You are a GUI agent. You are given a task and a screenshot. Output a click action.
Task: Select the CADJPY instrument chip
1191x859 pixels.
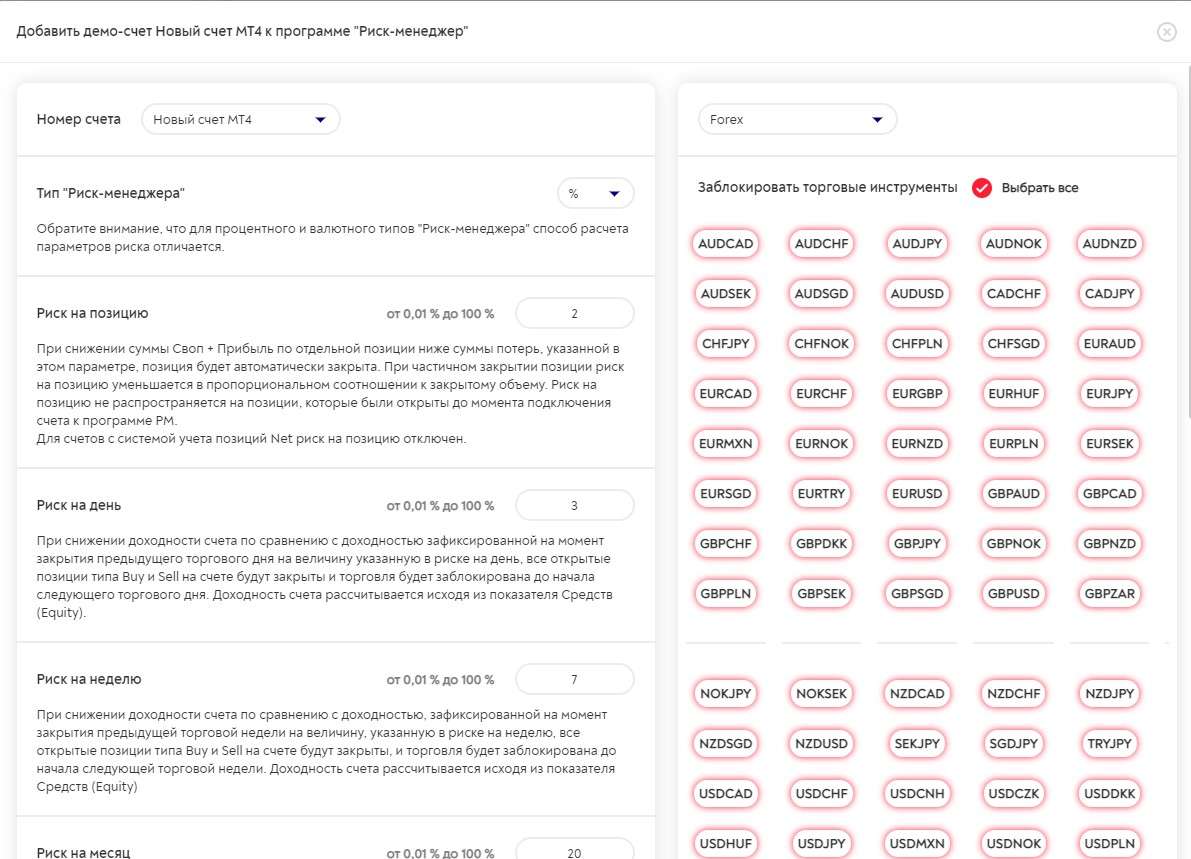pyautogui.click(x=1110, y=294)
